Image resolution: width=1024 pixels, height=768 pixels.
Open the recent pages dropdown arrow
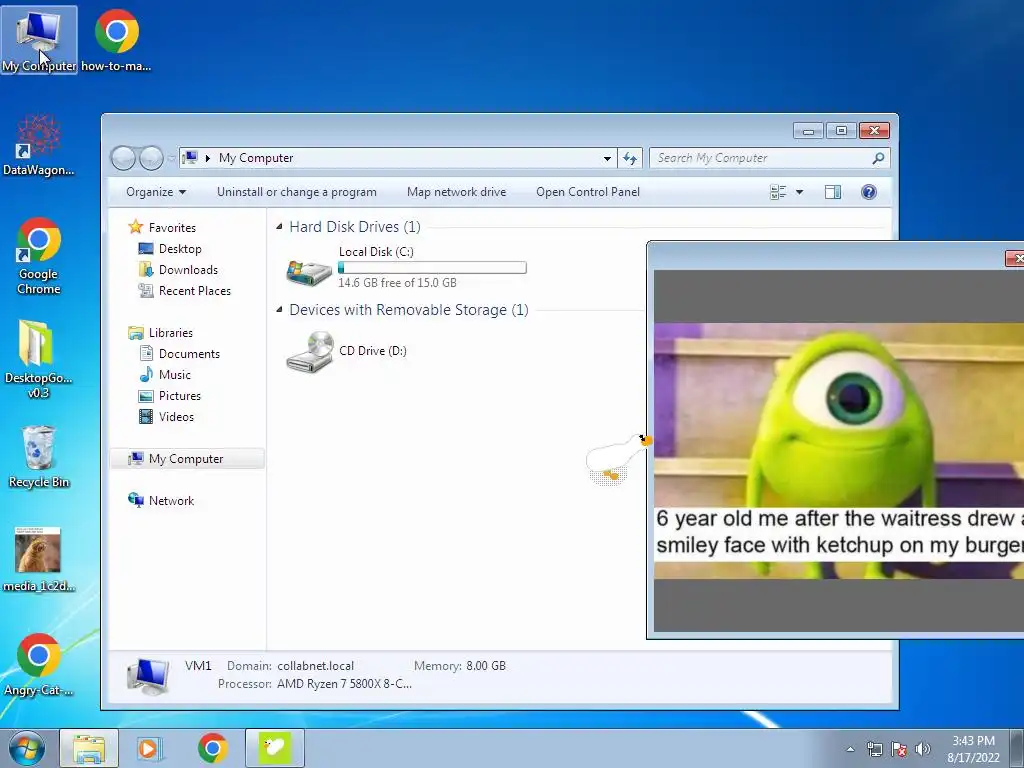pyautogui.click(x=171, y=158)
